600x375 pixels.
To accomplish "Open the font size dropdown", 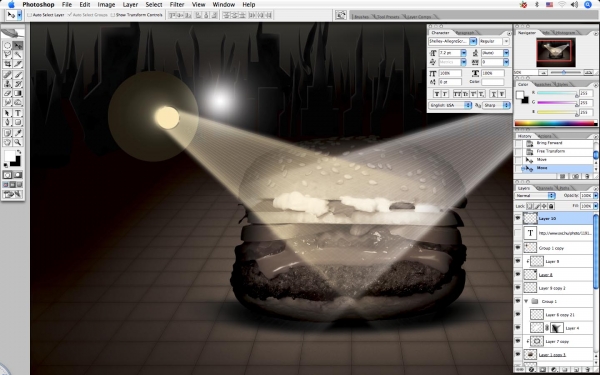I will [463, 53].
